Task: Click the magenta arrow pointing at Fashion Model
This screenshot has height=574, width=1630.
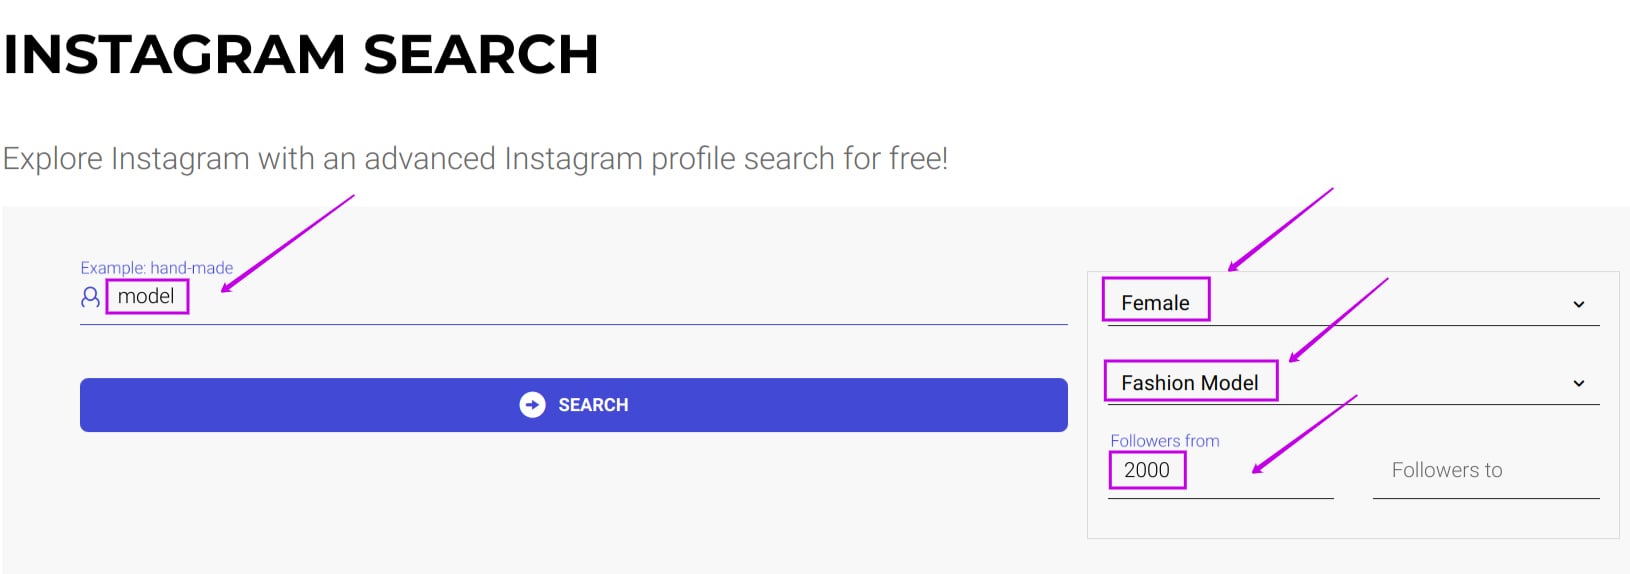Action: coord(1338,320)
